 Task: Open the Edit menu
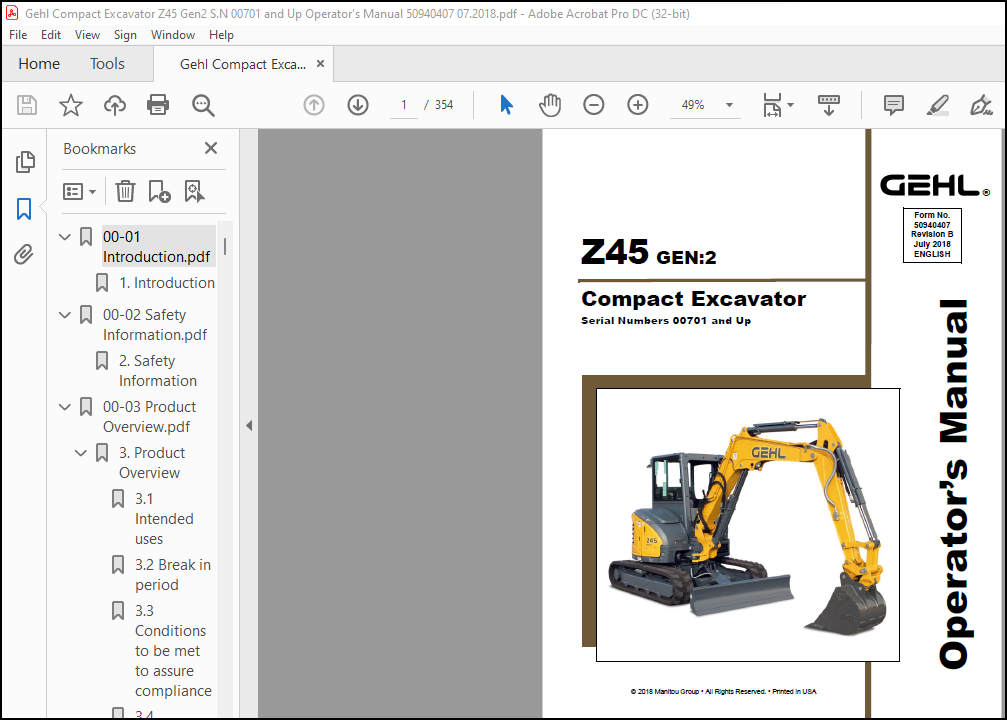coord(51,35)
